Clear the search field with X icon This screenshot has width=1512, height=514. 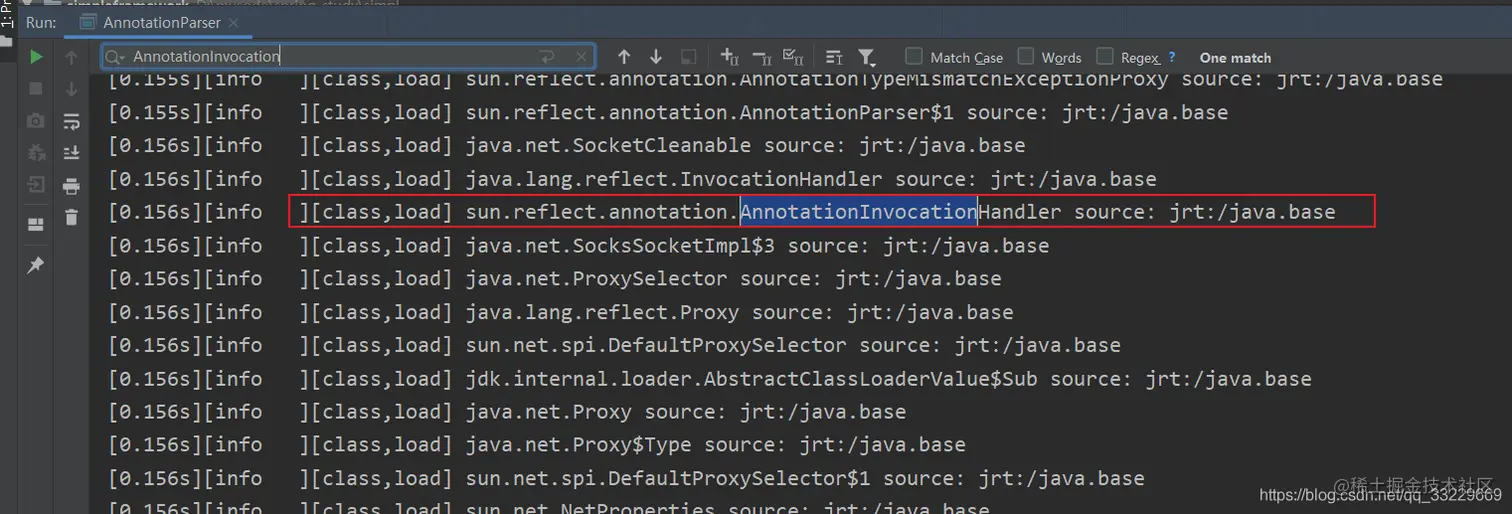pyautogui.click(x=581, y=57)
